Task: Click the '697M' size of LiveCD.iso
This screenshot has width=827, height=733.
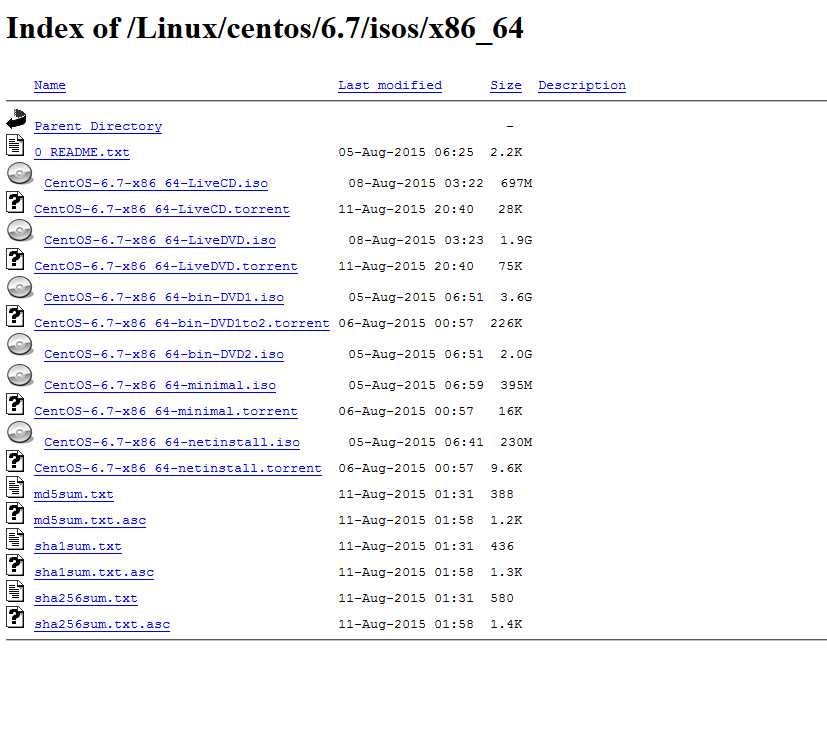Action: pos(516,184)
